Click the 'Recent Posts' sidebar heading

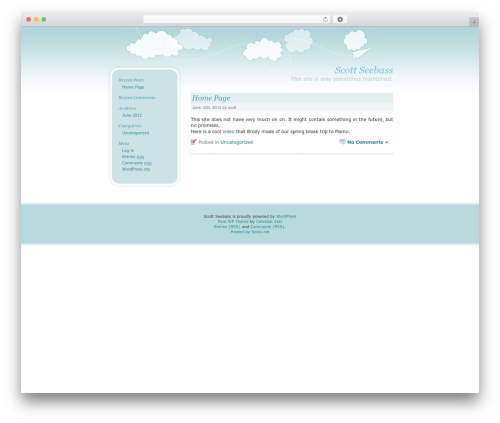[x=131, y=80]
